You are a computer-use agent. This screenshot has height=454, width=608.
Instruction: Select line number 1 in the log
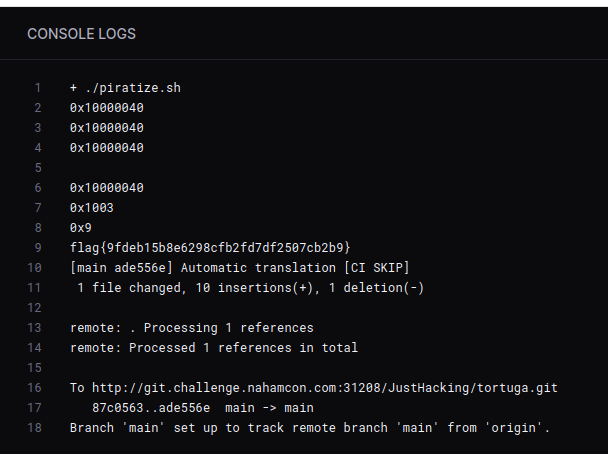(x=38, y=88)
